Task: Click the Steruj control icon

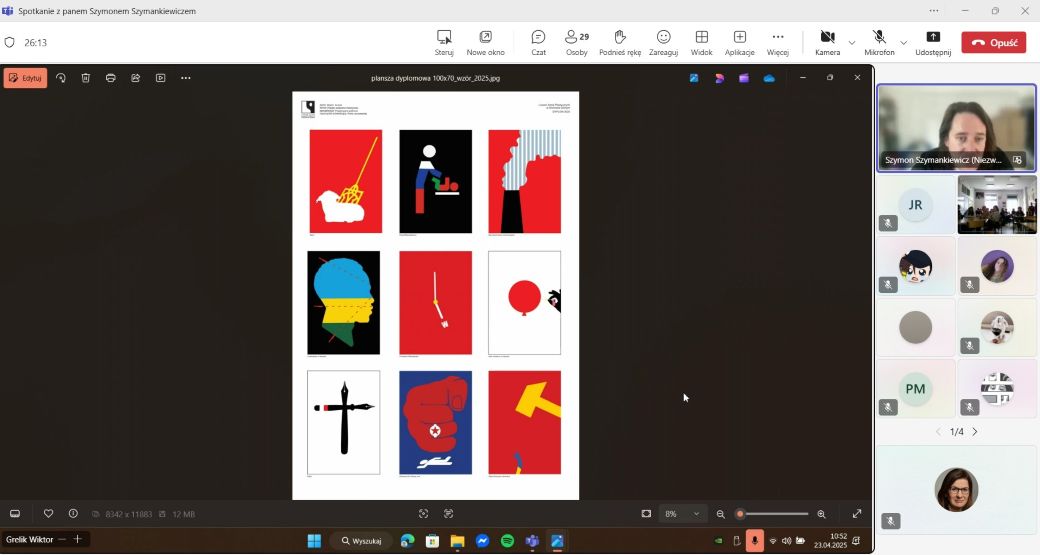Action: coord(444,41)
